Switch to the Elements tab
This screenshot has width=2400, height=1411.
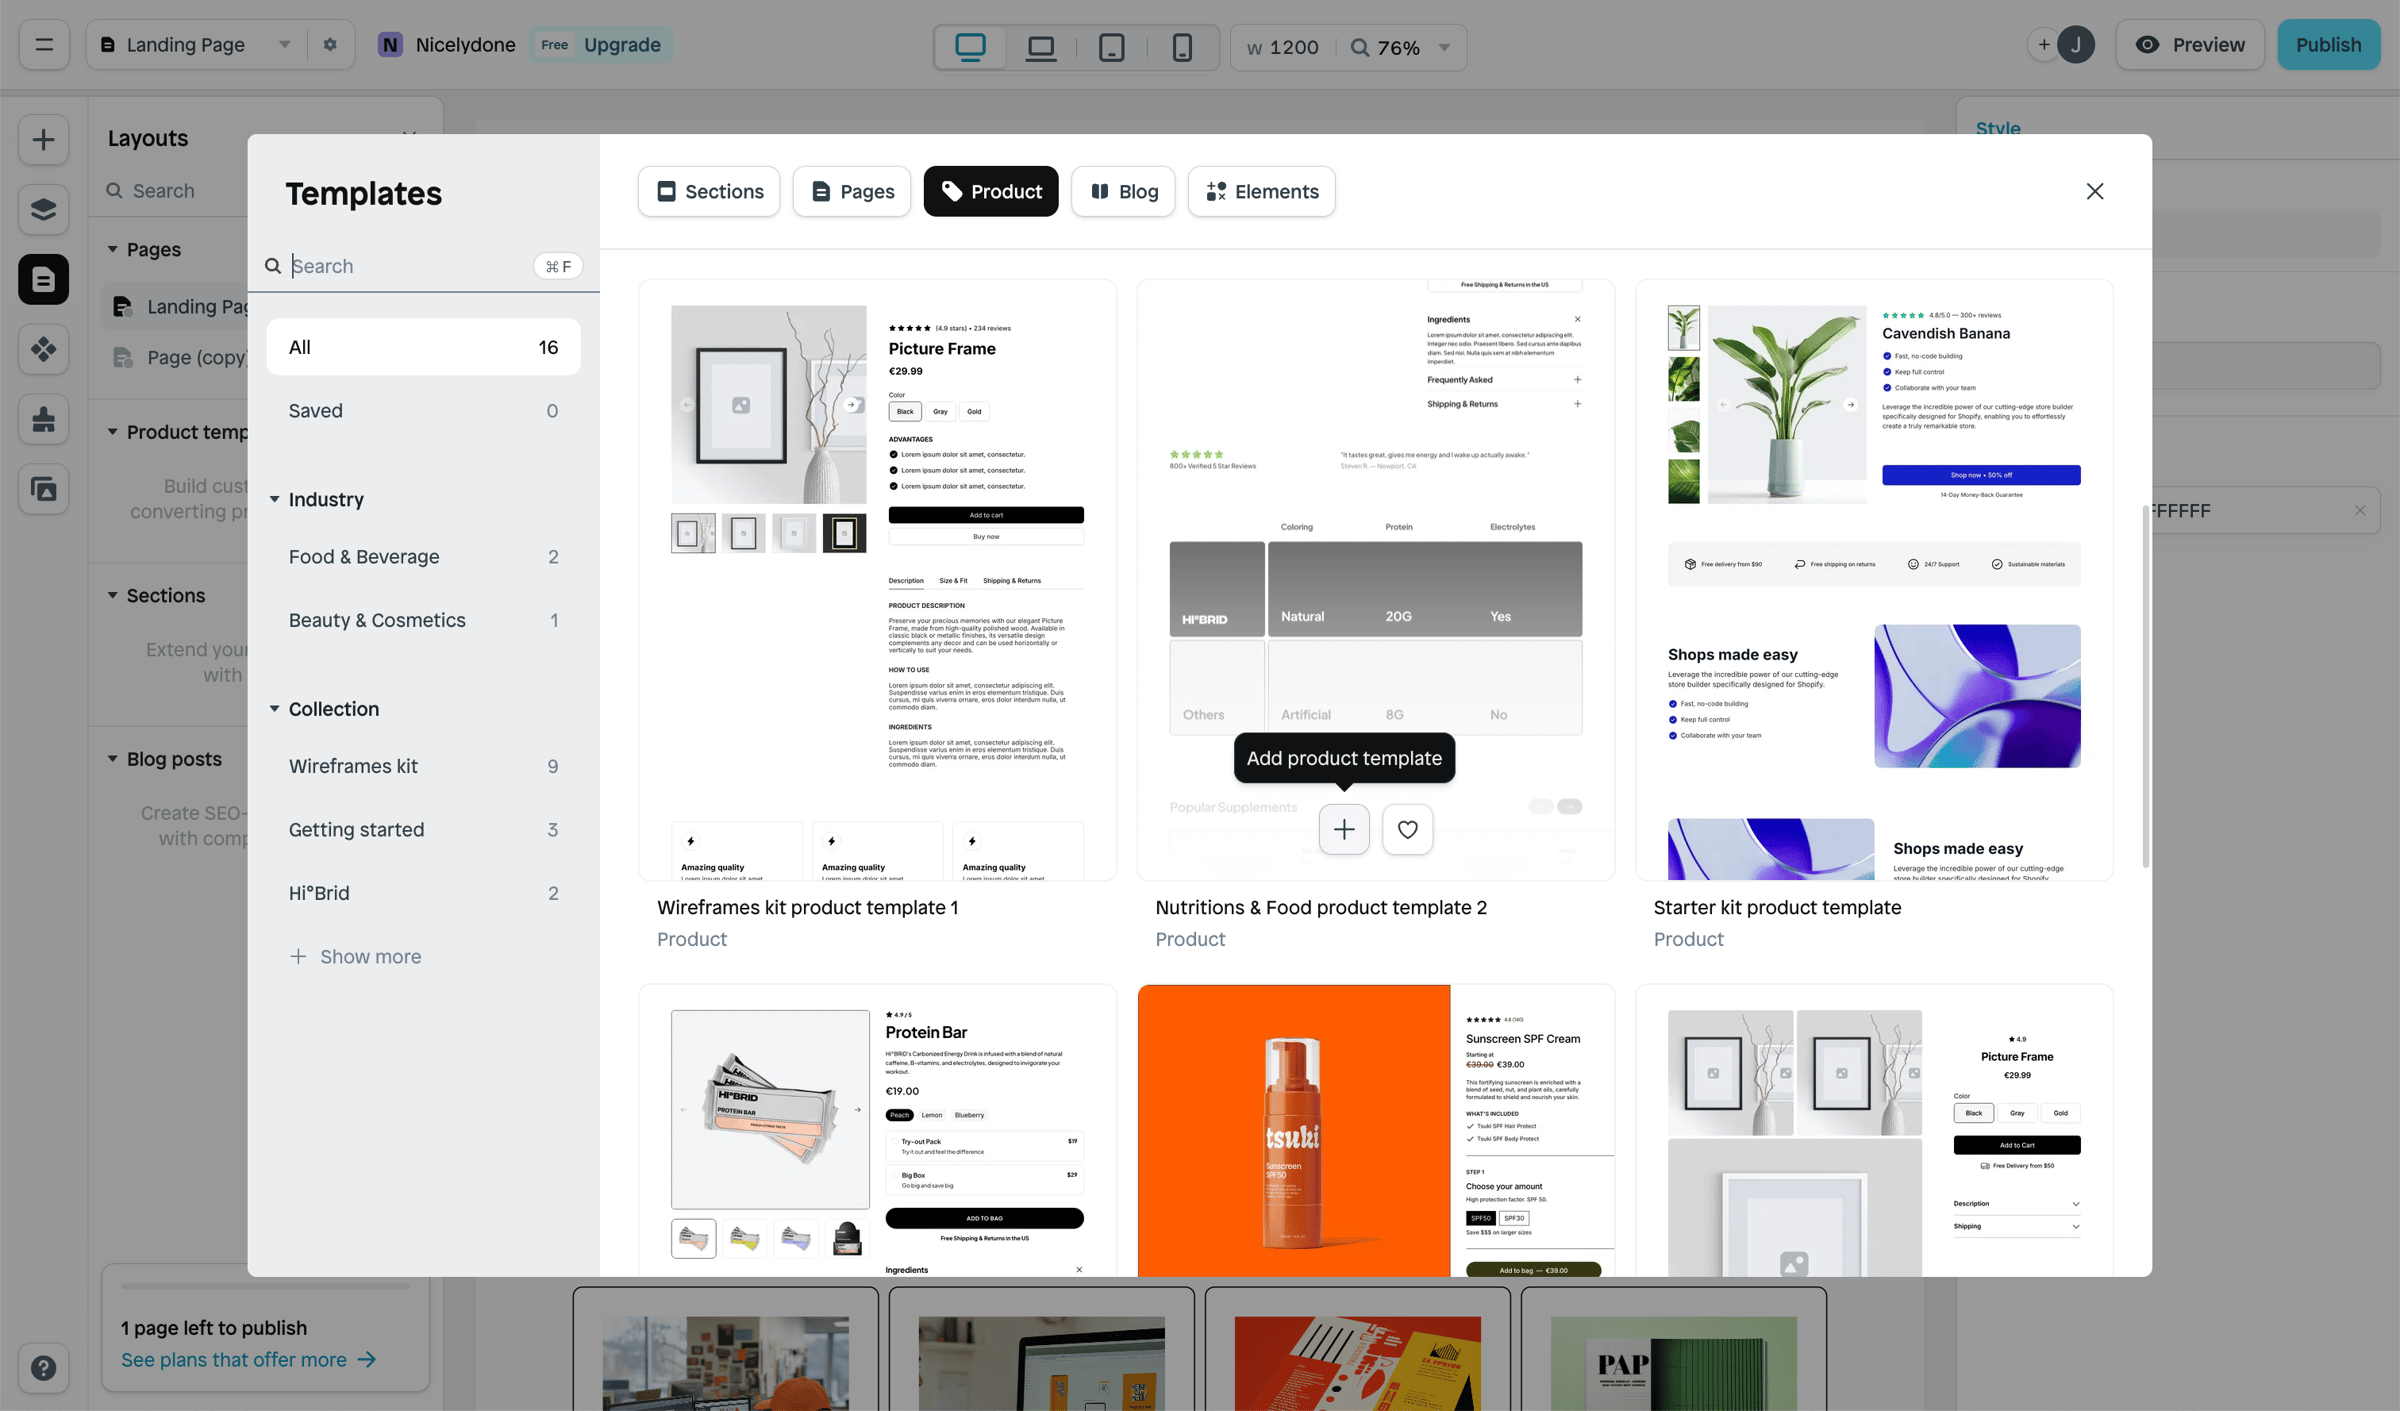click(1262, 191)
